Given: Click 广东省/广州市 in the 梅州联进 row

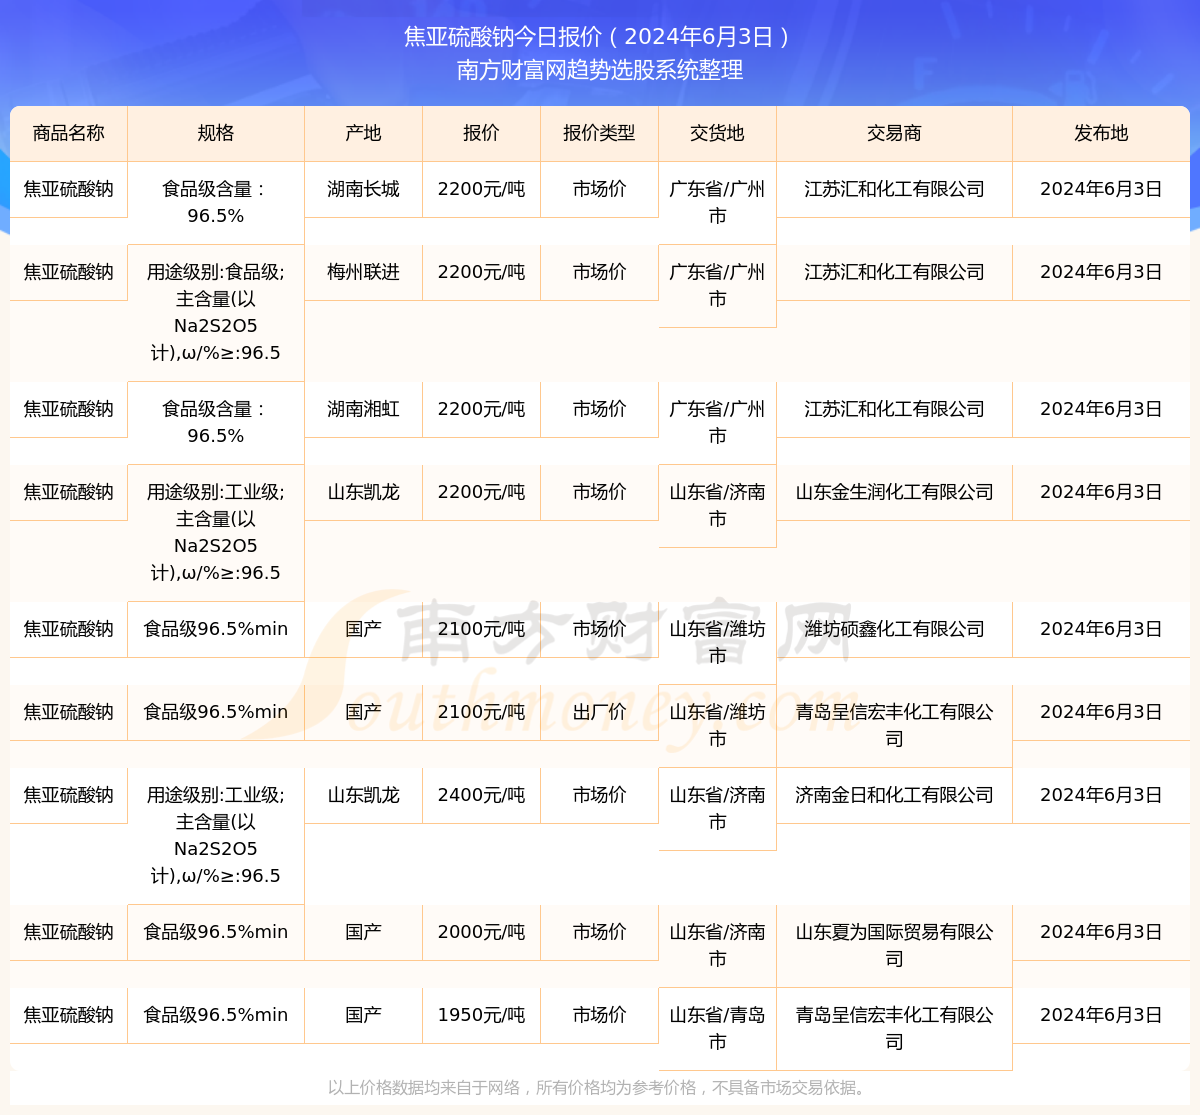Looking at the screenshot, I should [717, 286].
